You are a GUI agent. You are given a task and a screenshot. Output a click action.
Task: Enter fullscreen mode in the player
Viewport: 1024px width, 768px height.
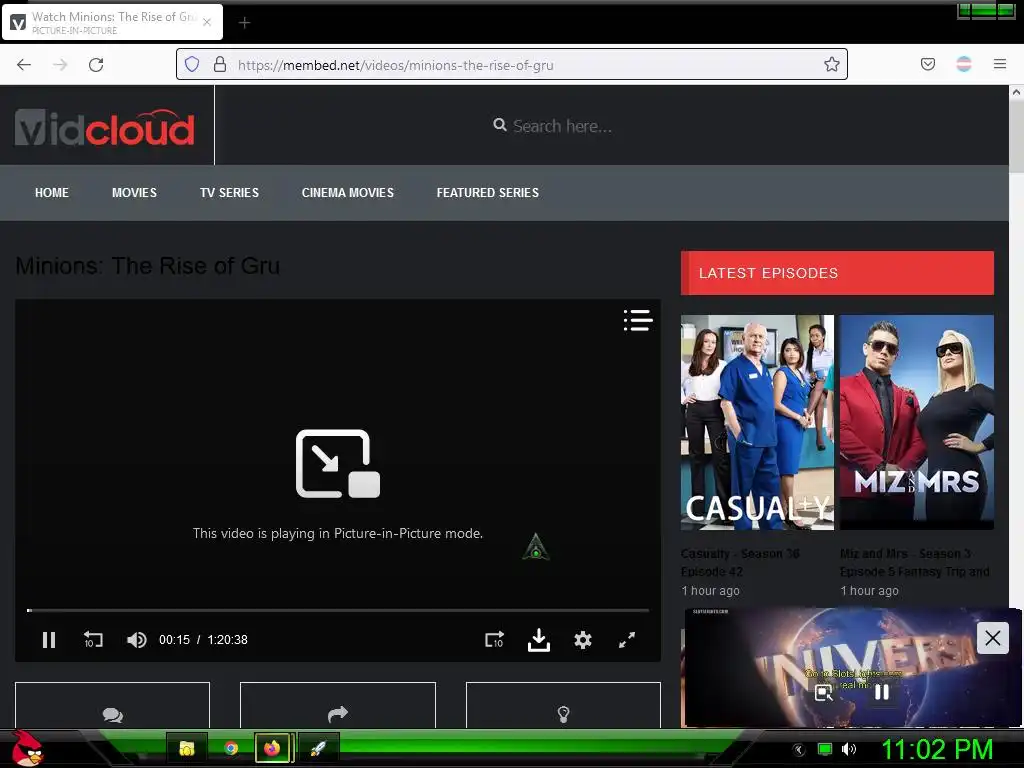[x=627, y=640]
